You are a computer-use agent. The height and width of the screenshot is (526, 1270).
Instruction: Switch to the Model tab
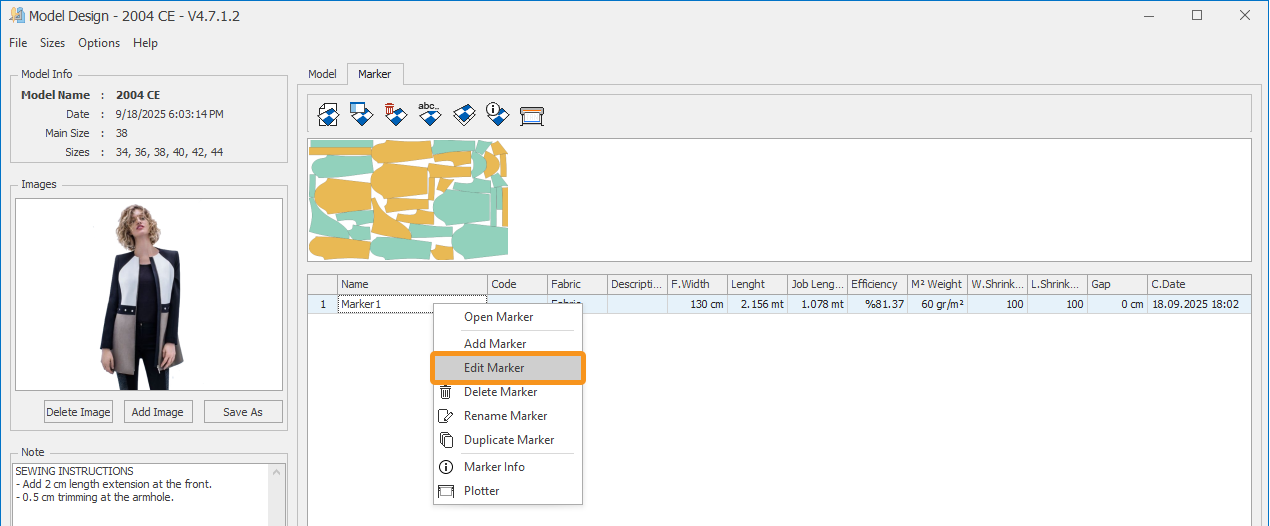point(322,74)
